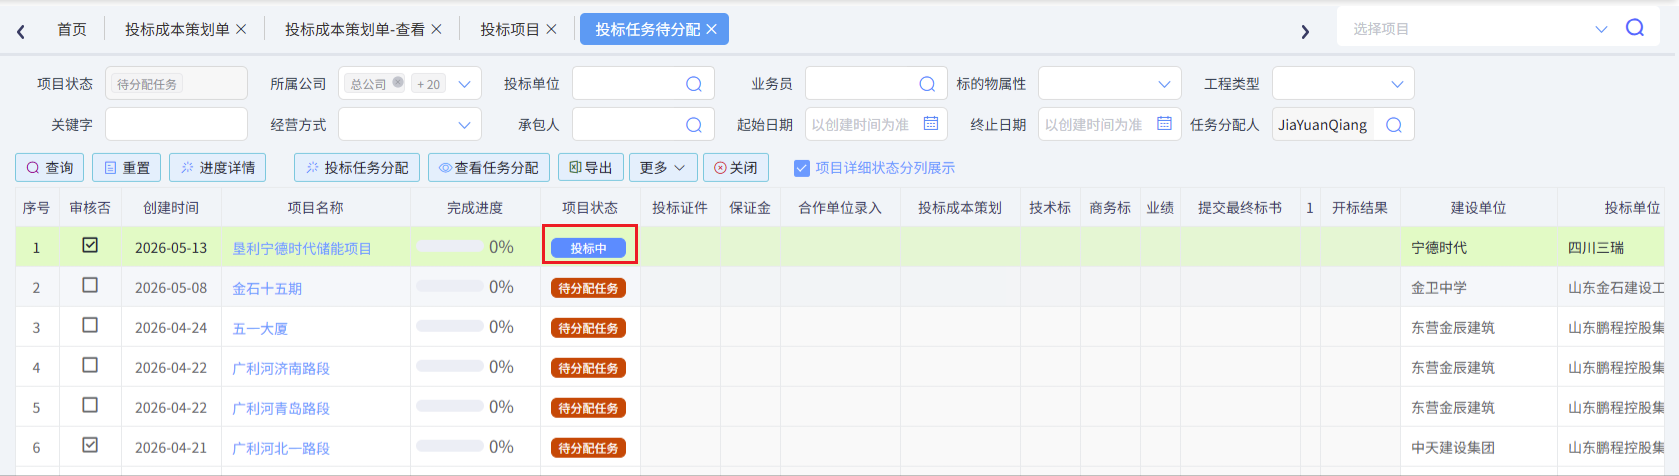Click the 进度详情 button
This screenshot has width=1679, height=476.
[218, 168]
